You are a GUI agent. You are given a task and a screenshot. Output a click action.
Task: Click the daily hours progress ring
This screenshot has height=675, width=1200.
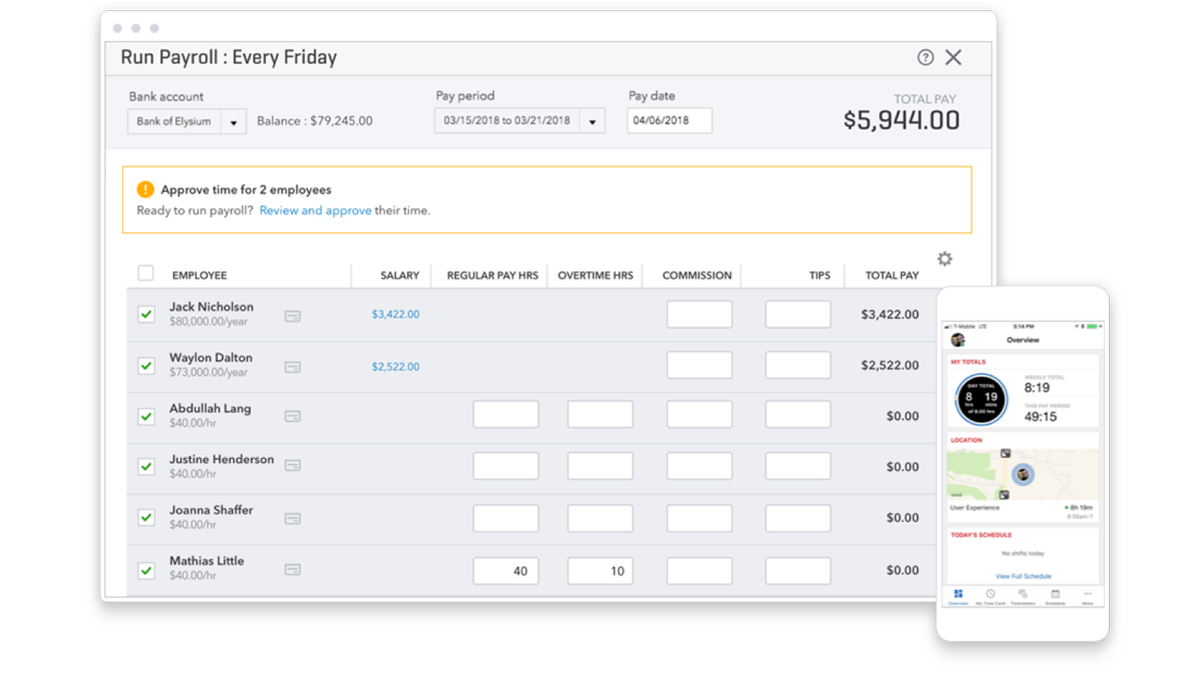click(980, 399)
